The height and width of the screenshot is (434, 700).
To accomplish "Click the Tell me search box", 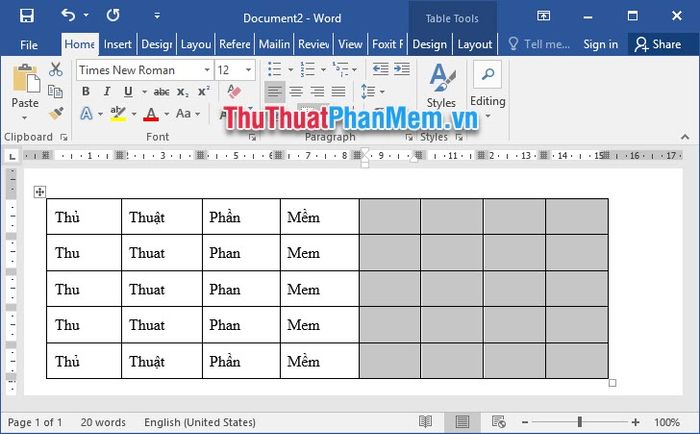I will pyautogui.click(x=539, y=44).
